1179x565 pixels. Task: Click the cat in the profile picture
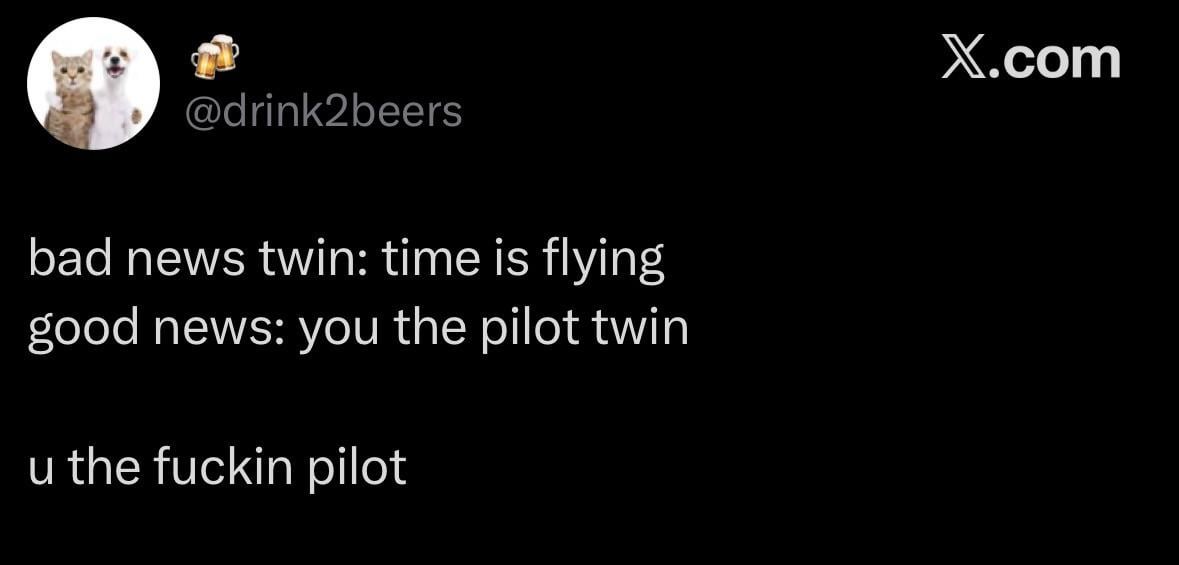point(71,97)
